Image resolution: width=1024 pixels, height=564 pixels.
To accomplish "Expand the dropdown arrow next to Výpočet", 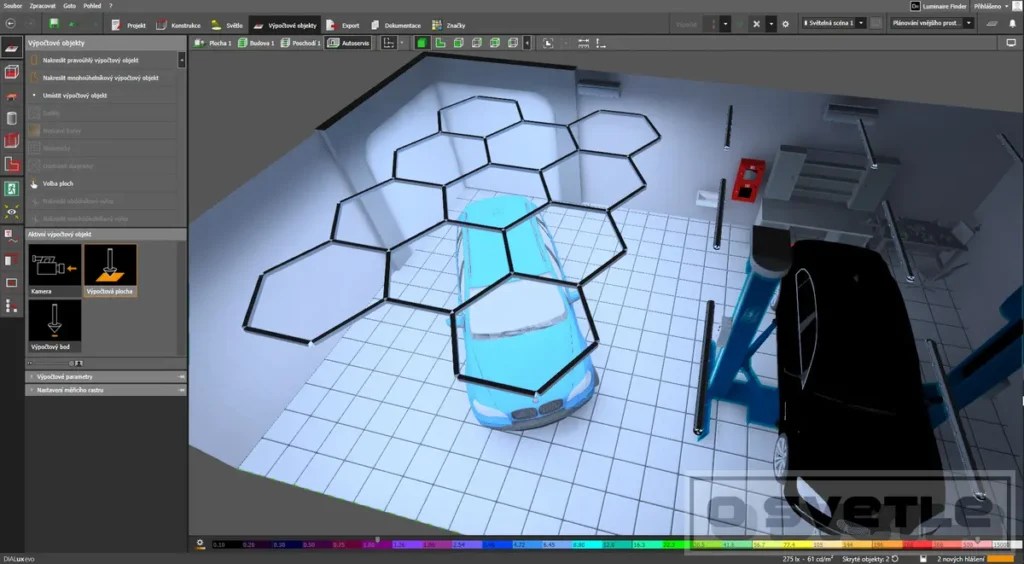I will [x=725, y=24].
